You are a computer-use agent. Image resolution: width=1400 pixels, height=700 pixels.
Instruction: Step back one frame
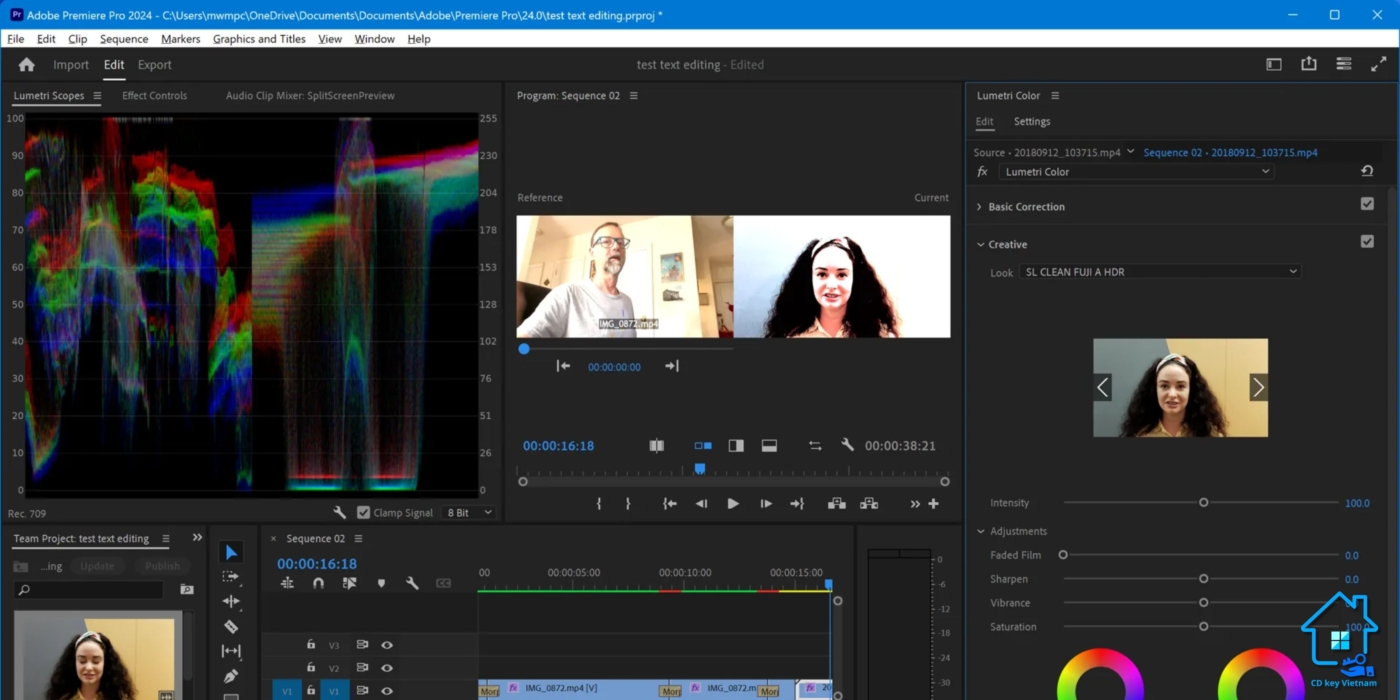click(x=701, y=504)
